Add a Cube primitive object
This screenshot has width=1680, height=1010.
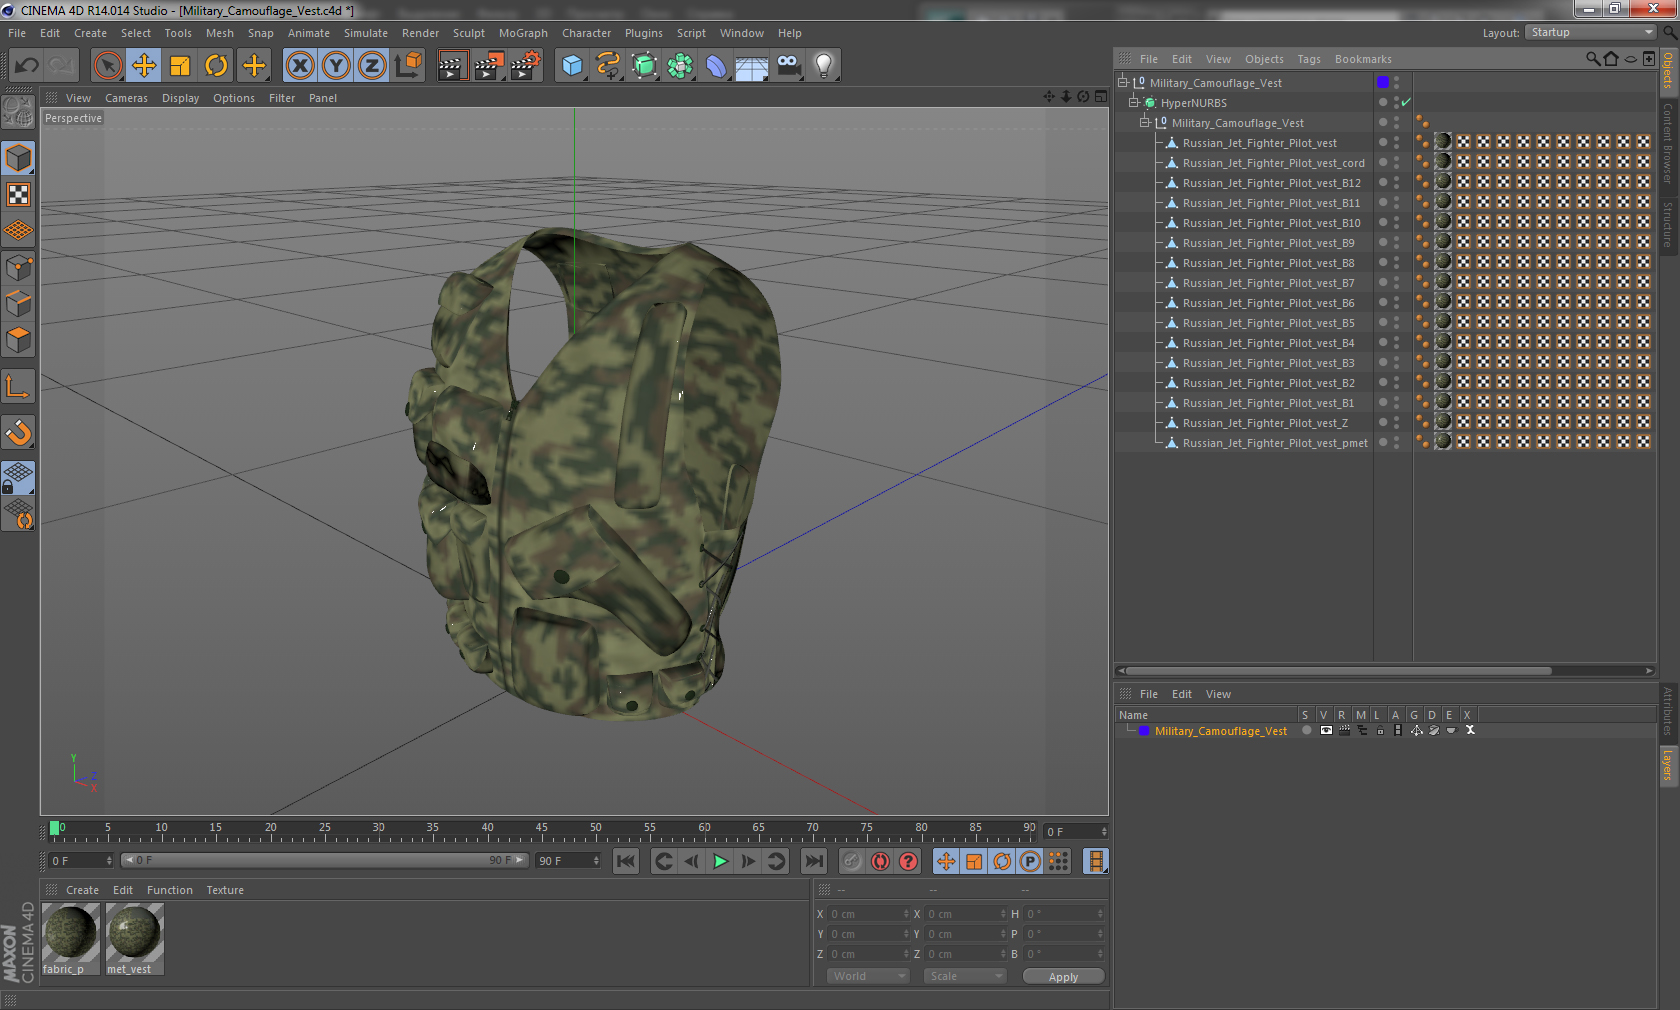click(x=572, y=66)
